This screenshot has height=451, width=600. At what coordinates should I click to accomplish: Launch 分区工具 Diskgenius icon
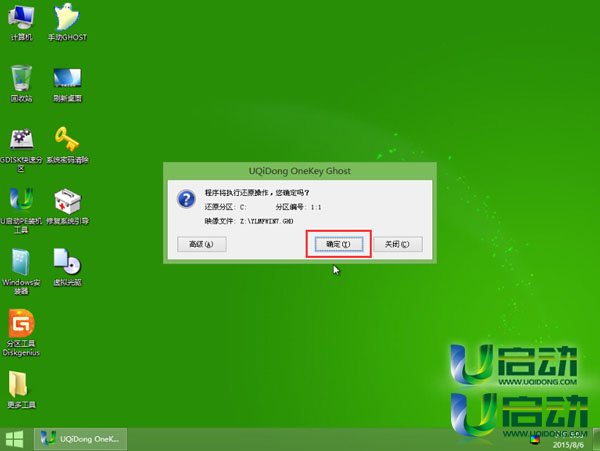(x=21, y=333)
